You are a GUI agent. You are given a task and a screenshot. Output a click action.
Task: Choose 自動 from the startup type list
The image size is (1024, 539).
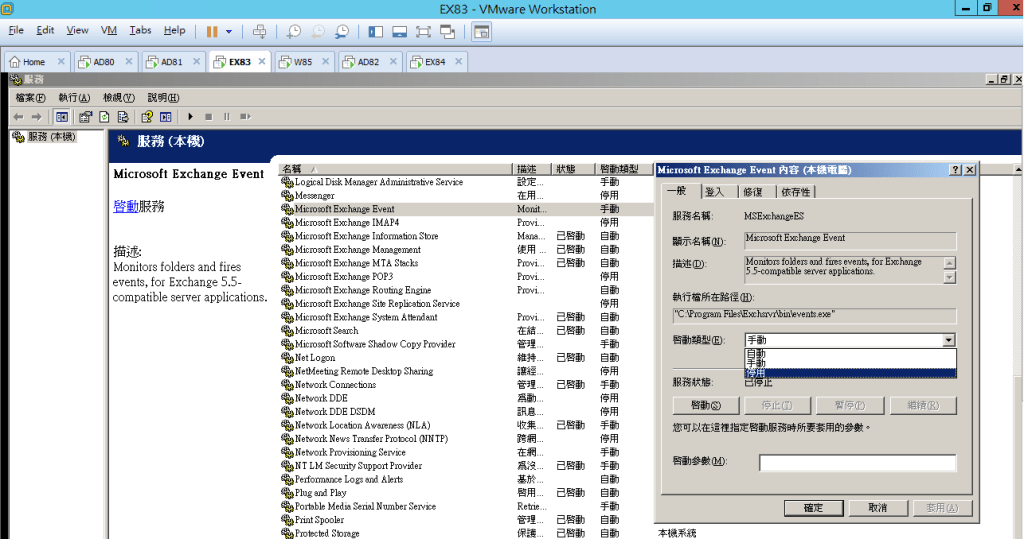click(755, 353)
